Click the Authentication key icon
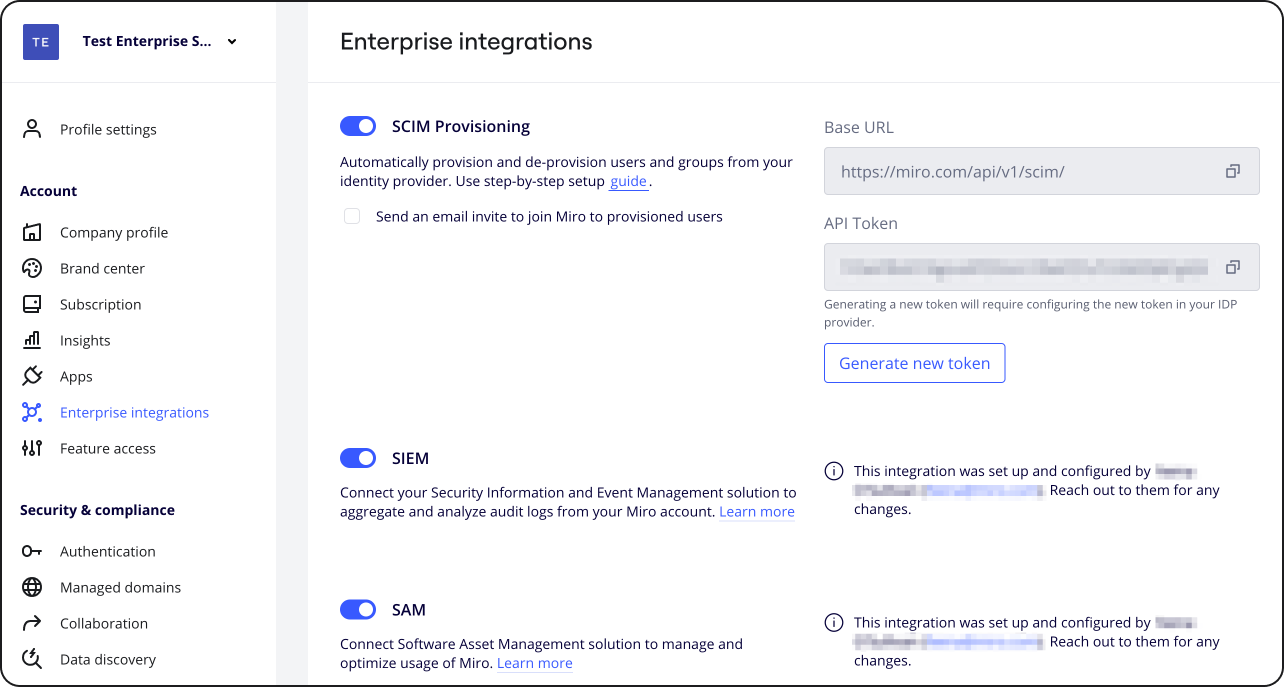The image size is (1284, 687). [32, 551]
